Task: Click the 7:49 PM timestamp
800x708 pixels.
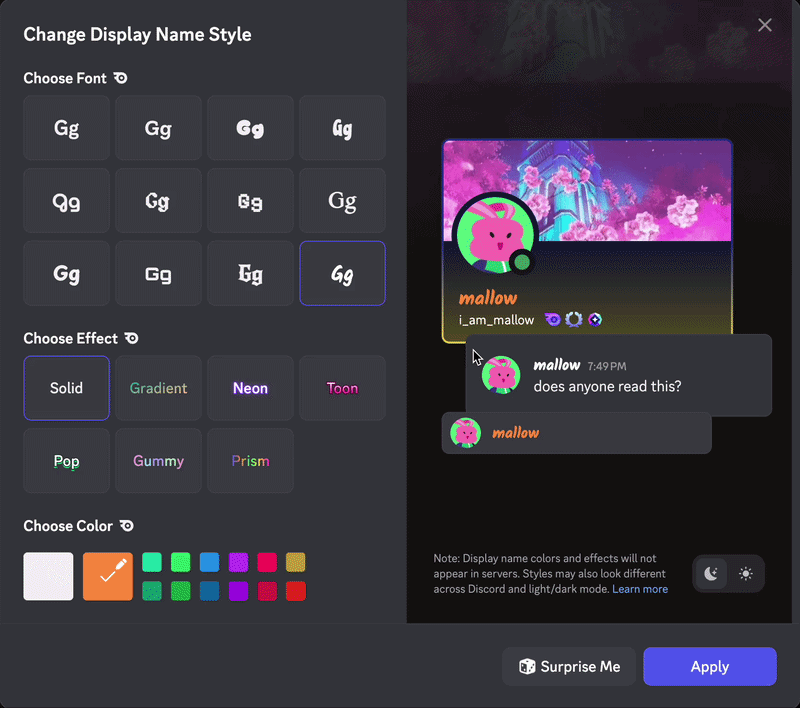Action: pos(607,366)
